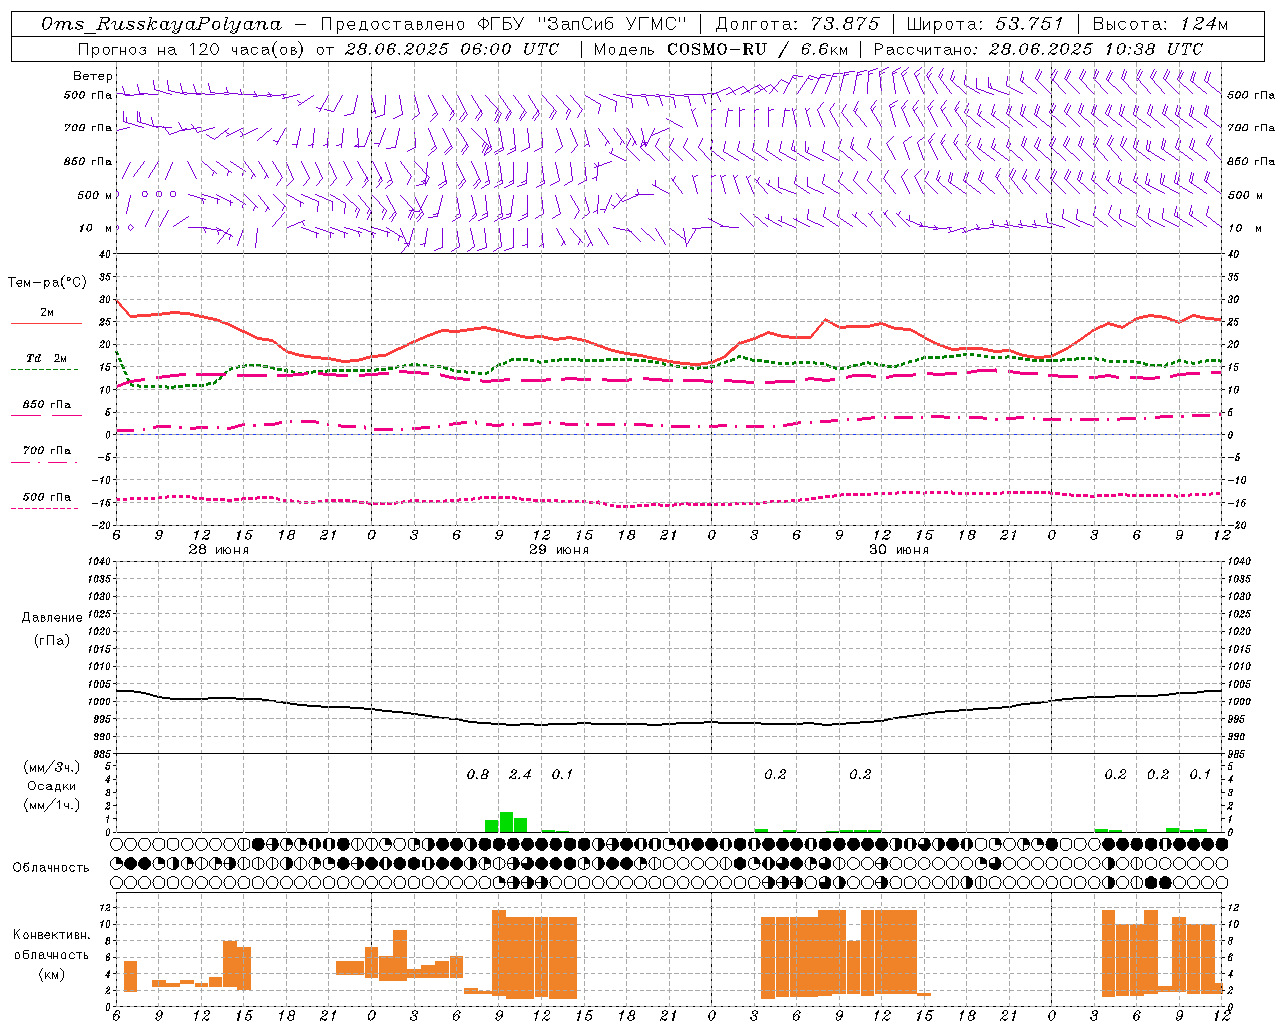The image size is (1280, 1024).
Task: Click calculated time 28.06.2025 10:38 UTC
Action: pos(1096,49)
